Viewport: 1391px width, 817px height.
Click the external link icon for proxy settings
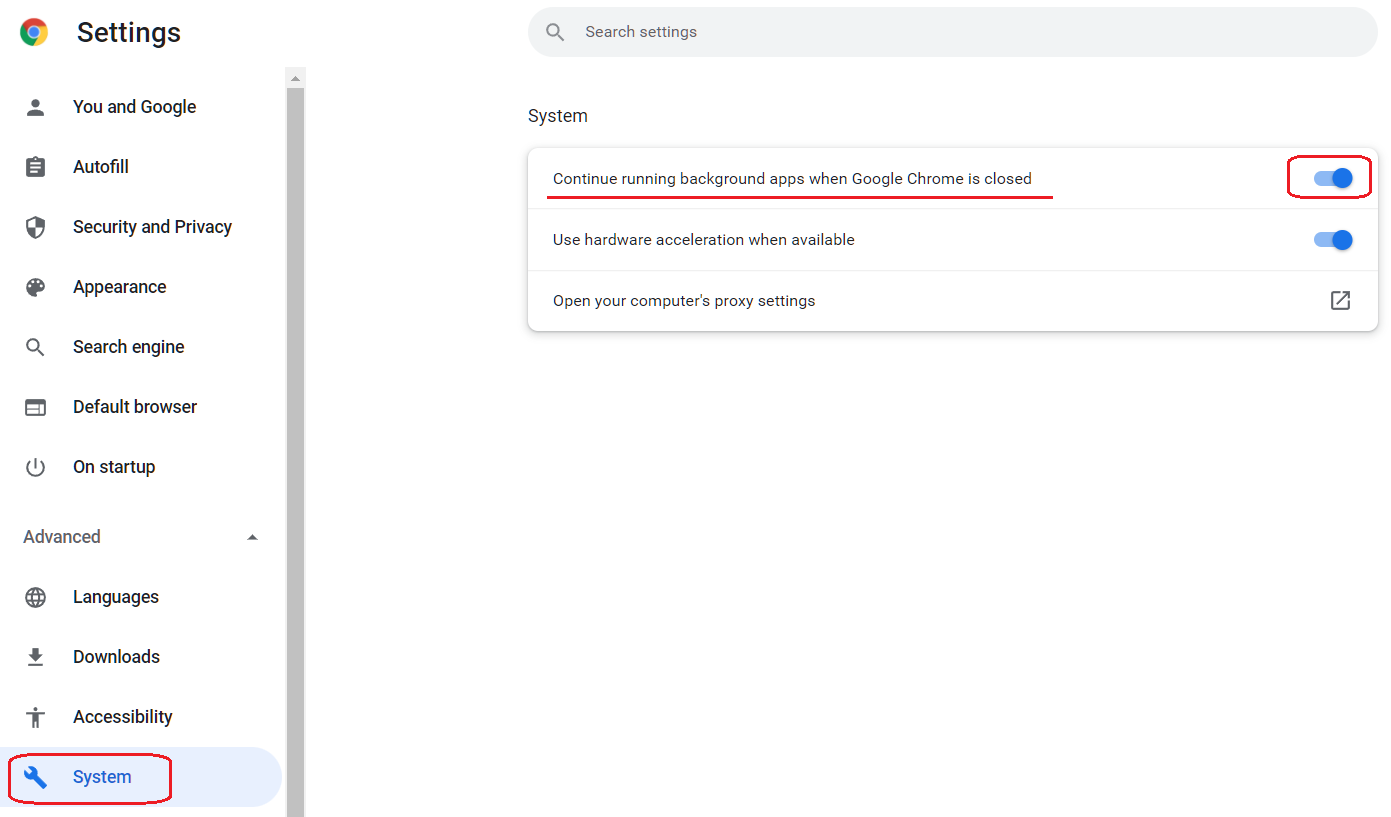click(1340, 300)
